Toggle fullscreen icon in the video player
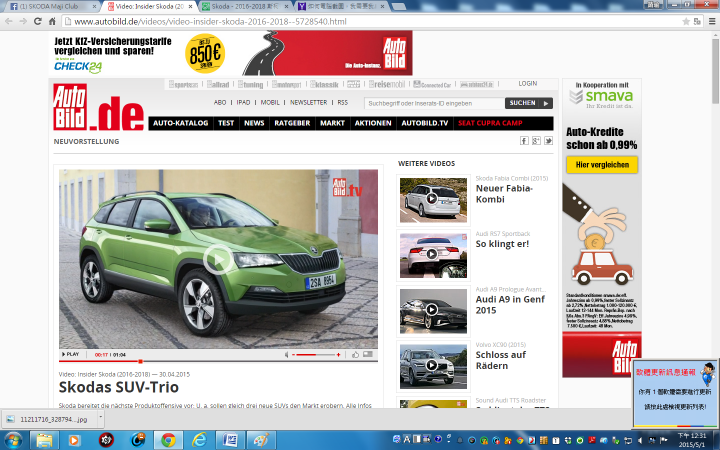The height and width of the screenshot is (450, 720). pos(368,354)
